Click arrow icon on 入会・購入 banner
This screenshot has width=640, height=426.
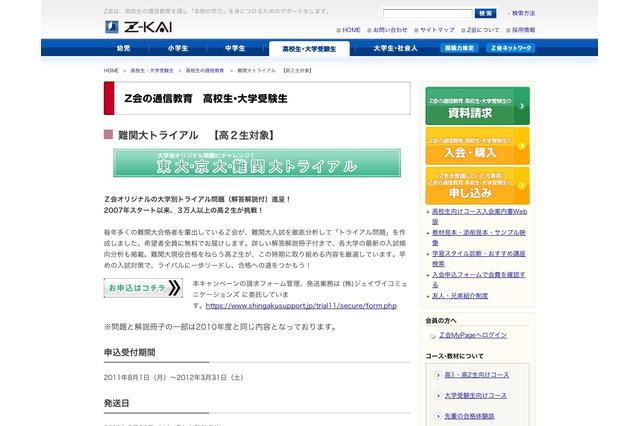click(x=521, y=146)
